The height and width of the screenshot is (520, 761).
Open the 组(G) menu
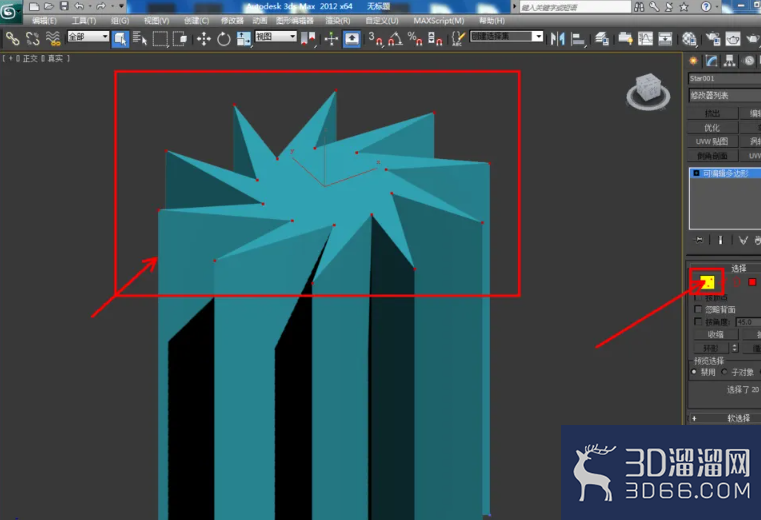click(120, 20)
